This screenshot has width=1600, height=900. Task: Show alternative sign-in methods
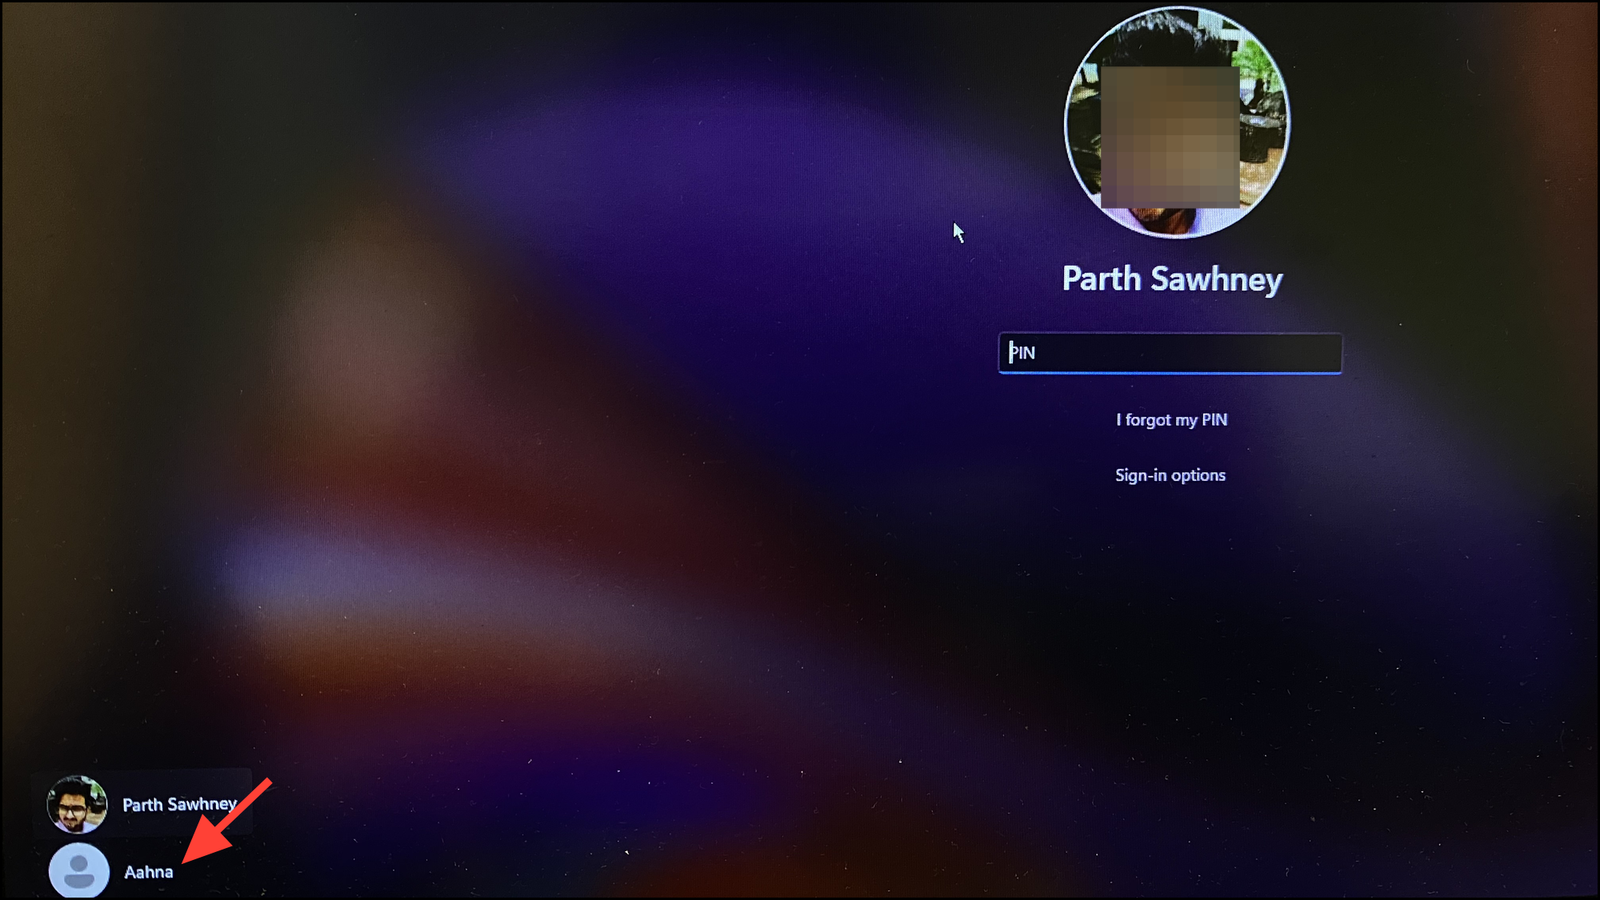pos(1170,475)
